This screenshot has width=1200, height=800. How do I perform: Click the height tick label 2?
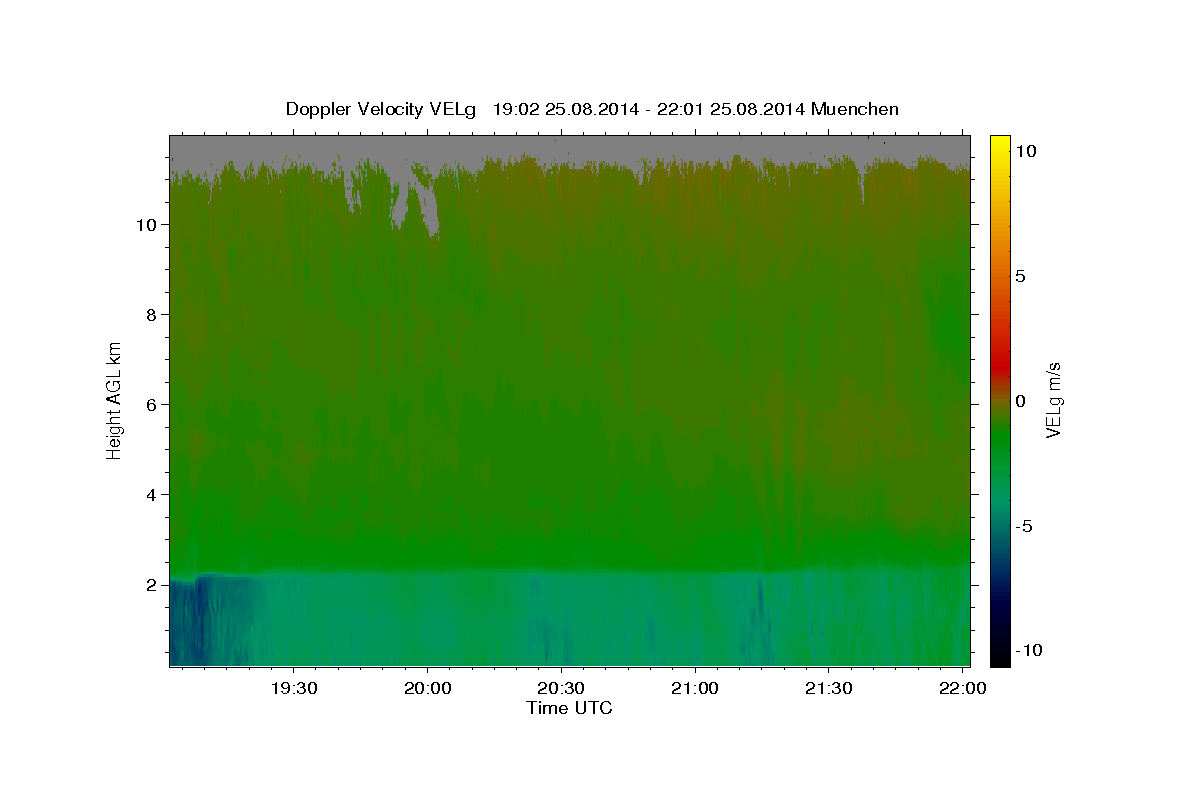click(152, 584)
